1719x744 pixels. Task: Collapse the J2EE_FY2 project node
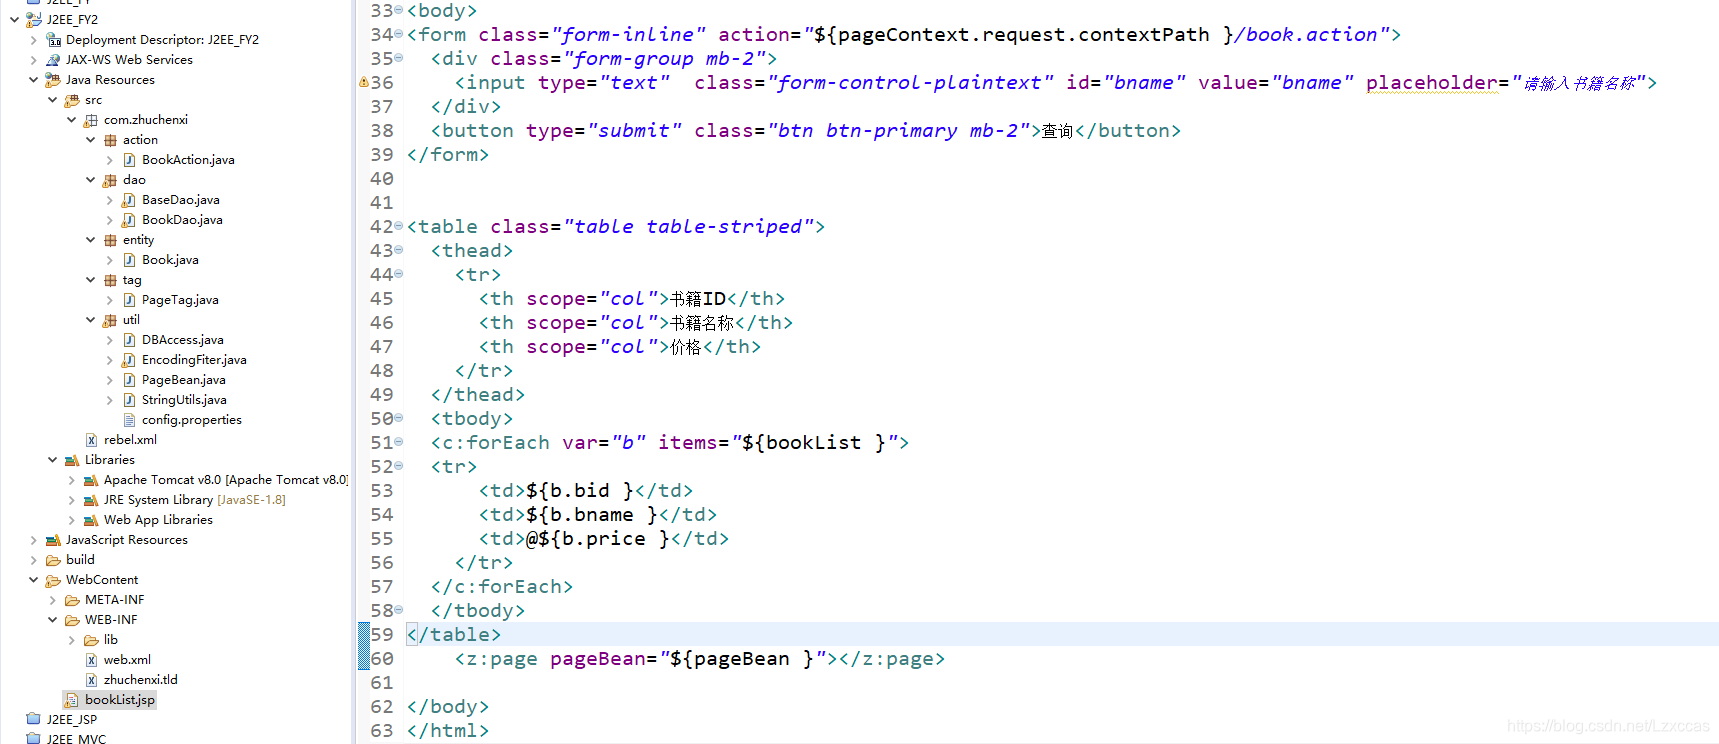pos(14,20)
